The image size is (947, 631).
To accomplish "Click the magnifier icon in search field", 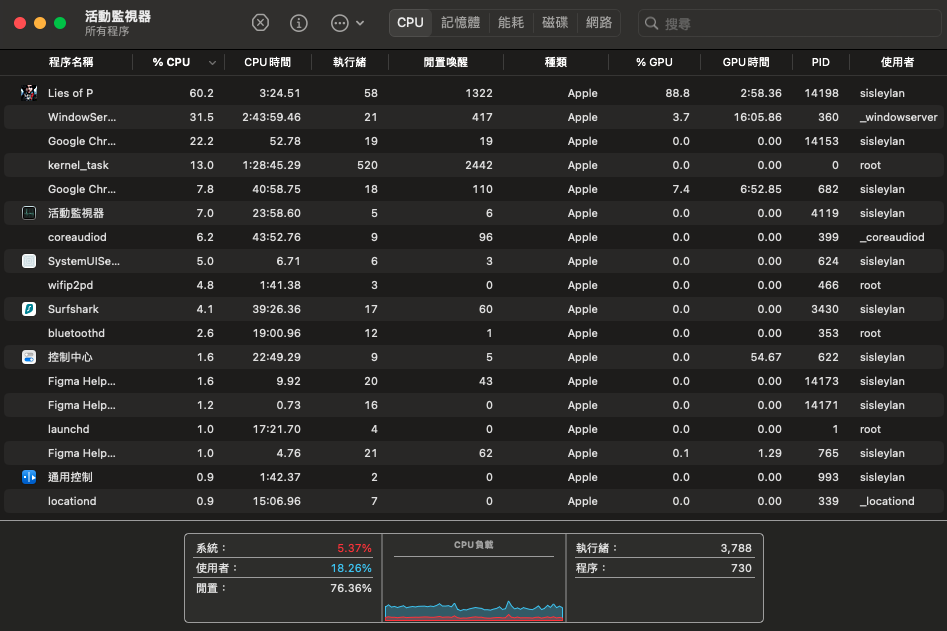I will 651,24.
